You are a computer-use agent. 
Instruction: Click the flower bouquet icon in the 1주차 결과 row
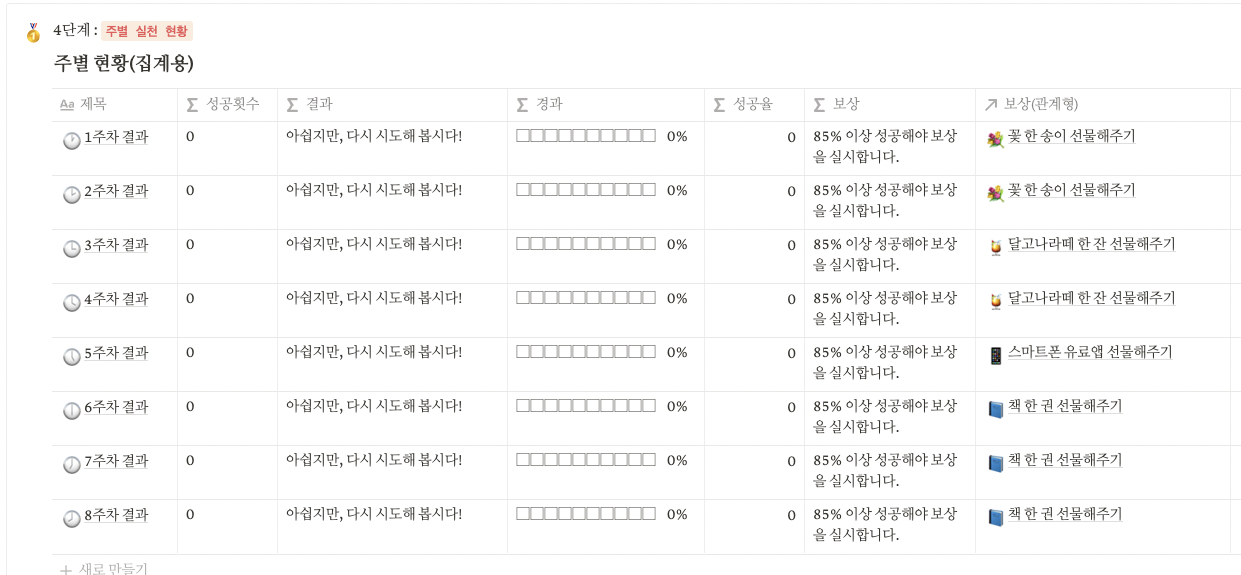(x=995, y=140)
